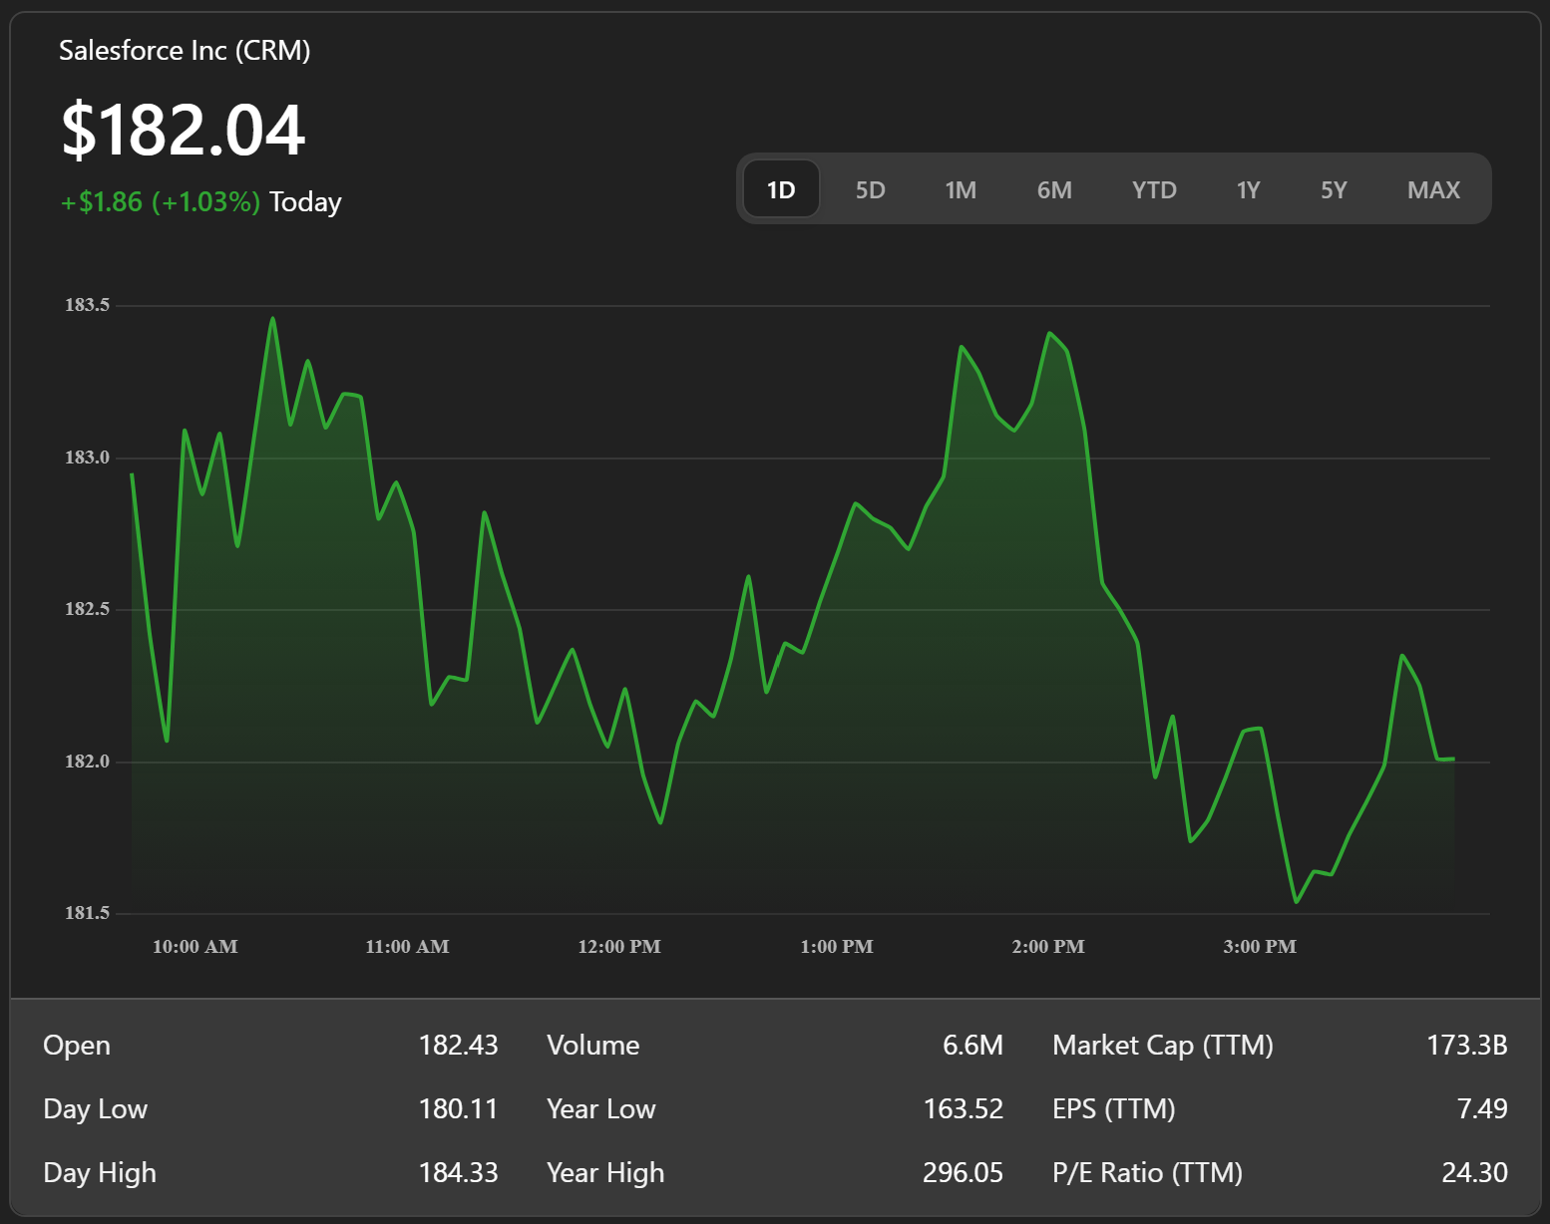Click the Open value 182.43
The height and width of the screenshot is (1224, 1550).
pyautogui.click(x=458, y=1045)
